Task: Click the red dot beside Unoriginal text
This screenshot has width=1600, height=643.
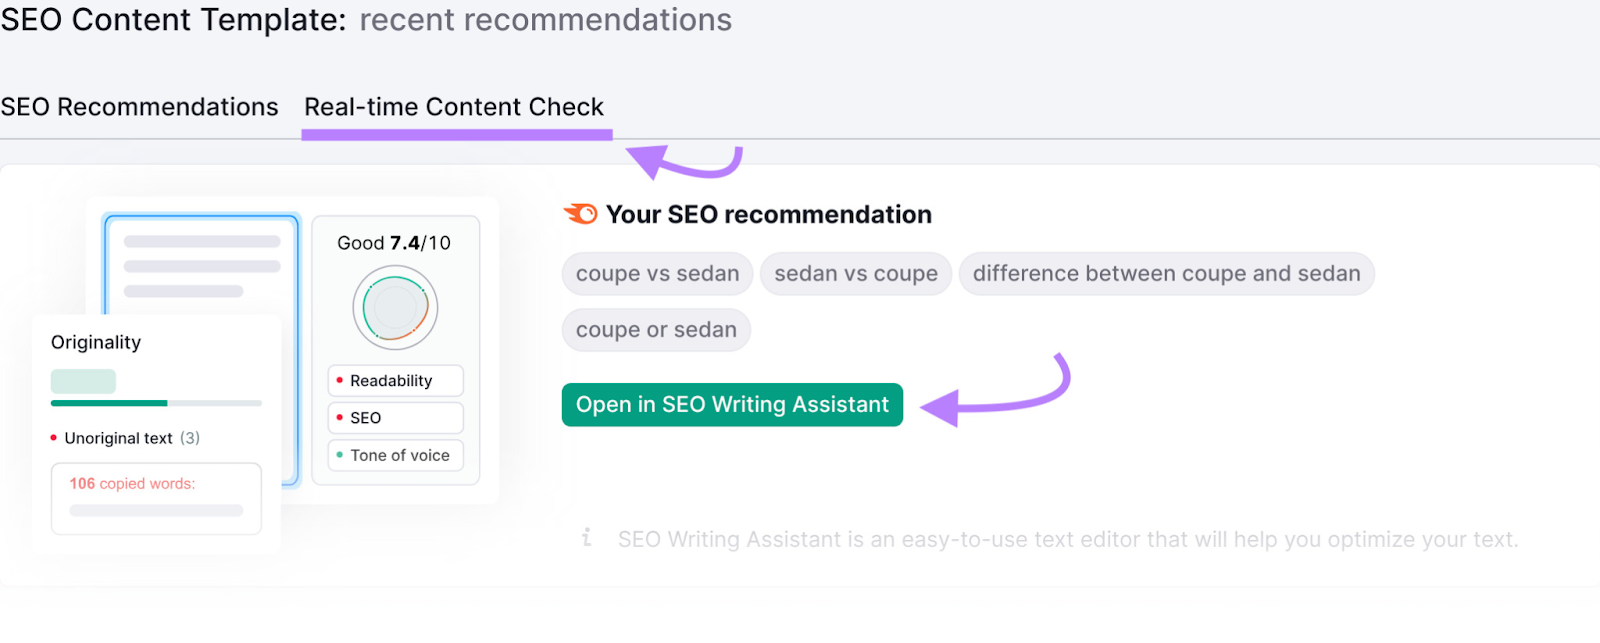Action: point(55,437)
